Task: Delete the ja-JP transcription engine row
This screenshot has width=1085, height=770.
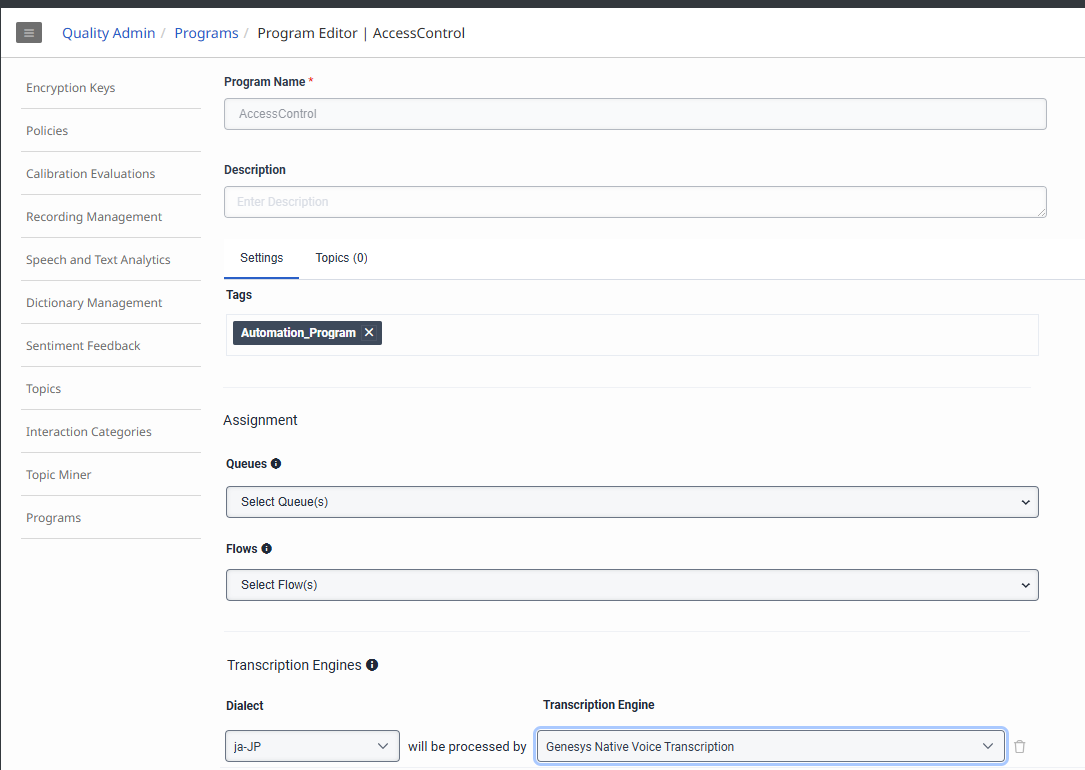Action: click(1020, 746)
